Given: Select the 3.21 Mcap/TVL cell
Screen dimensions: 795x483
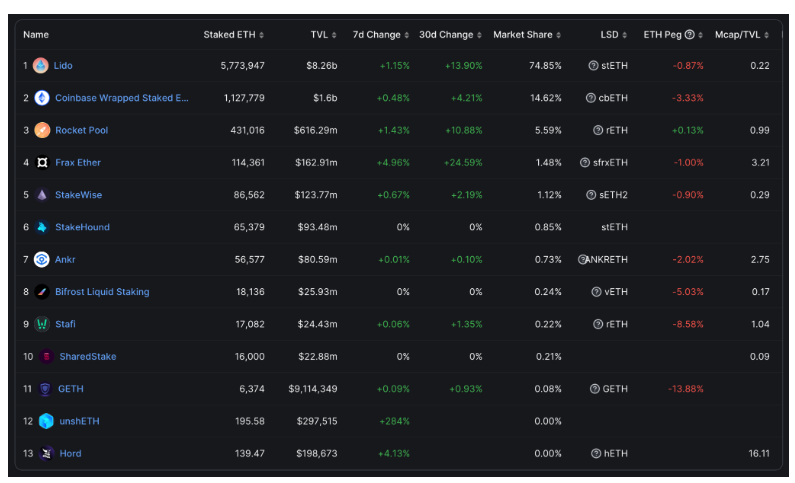Looking at the screenshot, I should (761, 162).
